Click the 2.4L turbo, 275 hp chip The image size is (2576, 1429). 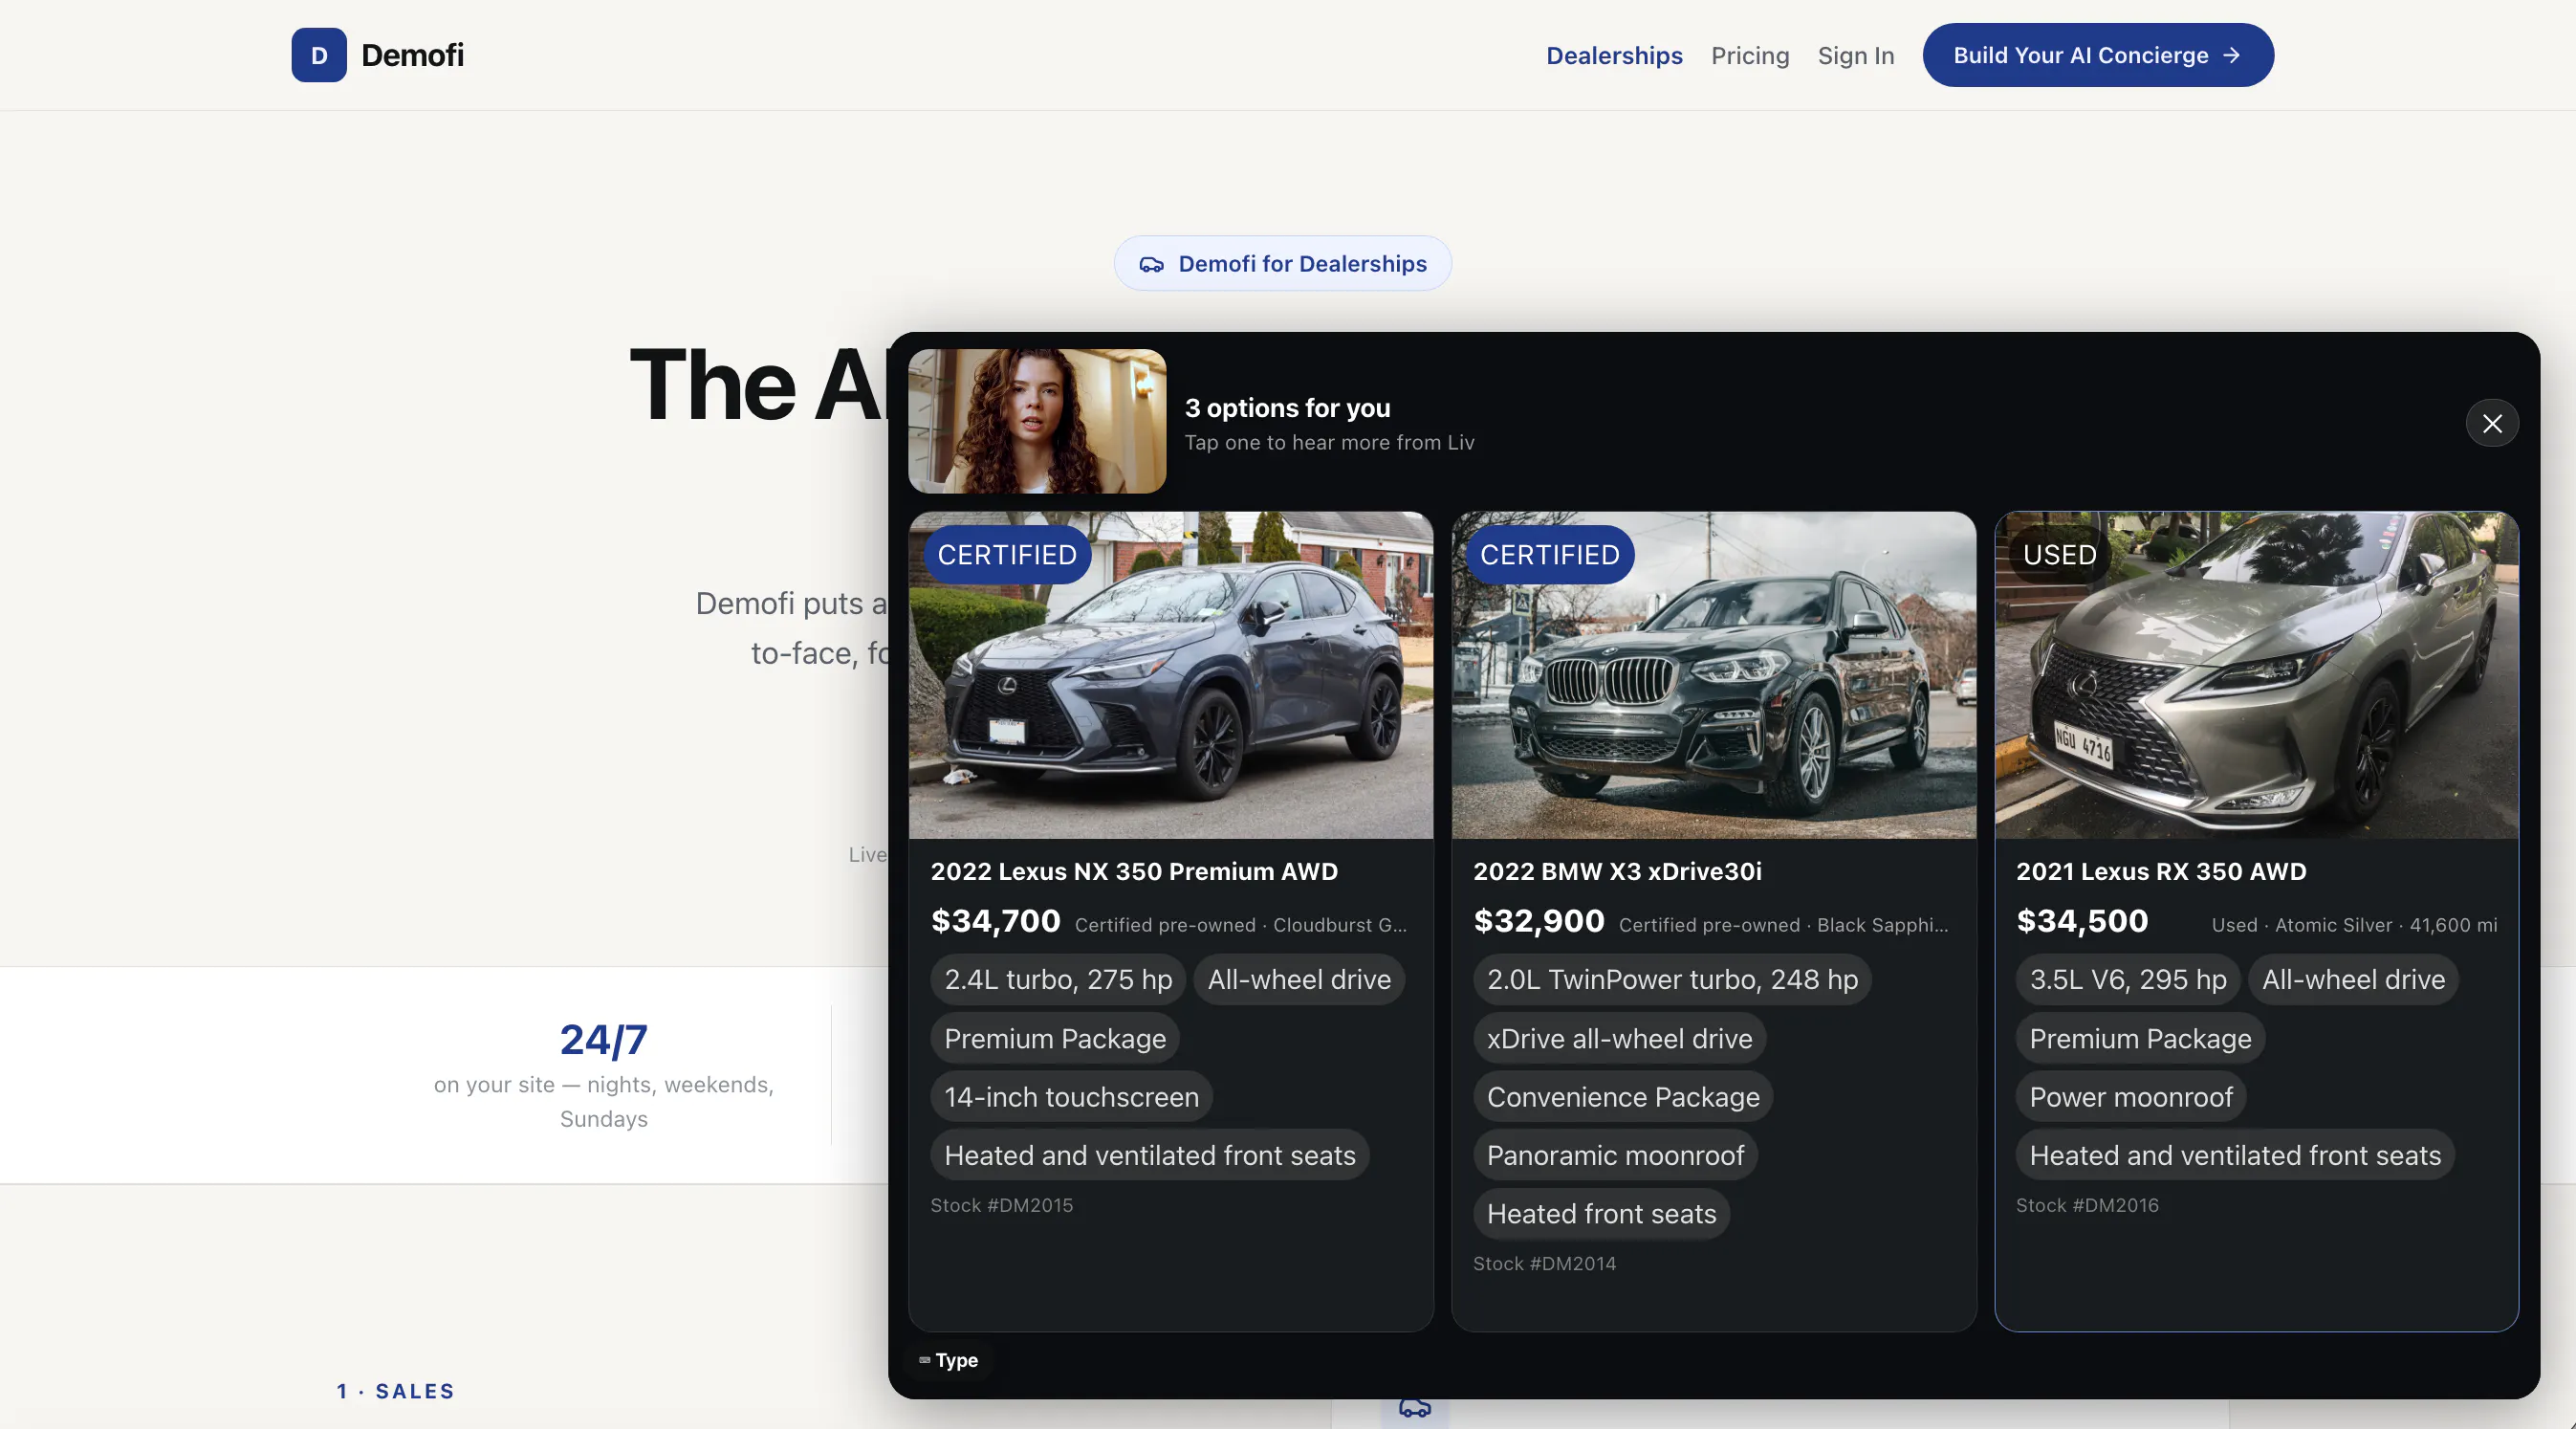[1058, 979]
